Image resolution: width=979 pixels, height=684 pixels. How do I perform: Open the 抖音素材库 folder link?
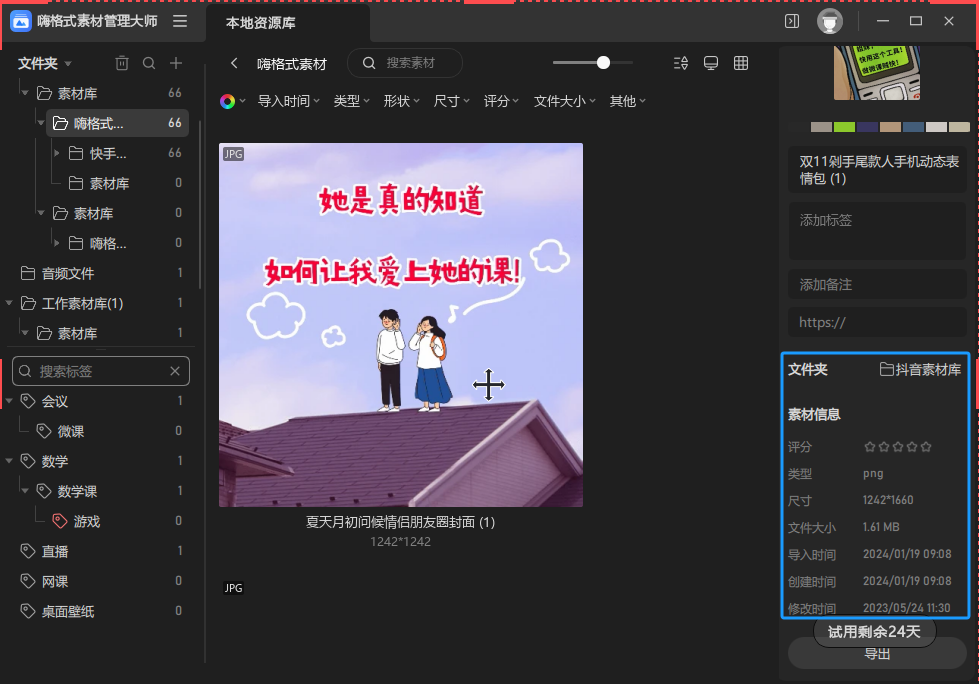point(920,369)
